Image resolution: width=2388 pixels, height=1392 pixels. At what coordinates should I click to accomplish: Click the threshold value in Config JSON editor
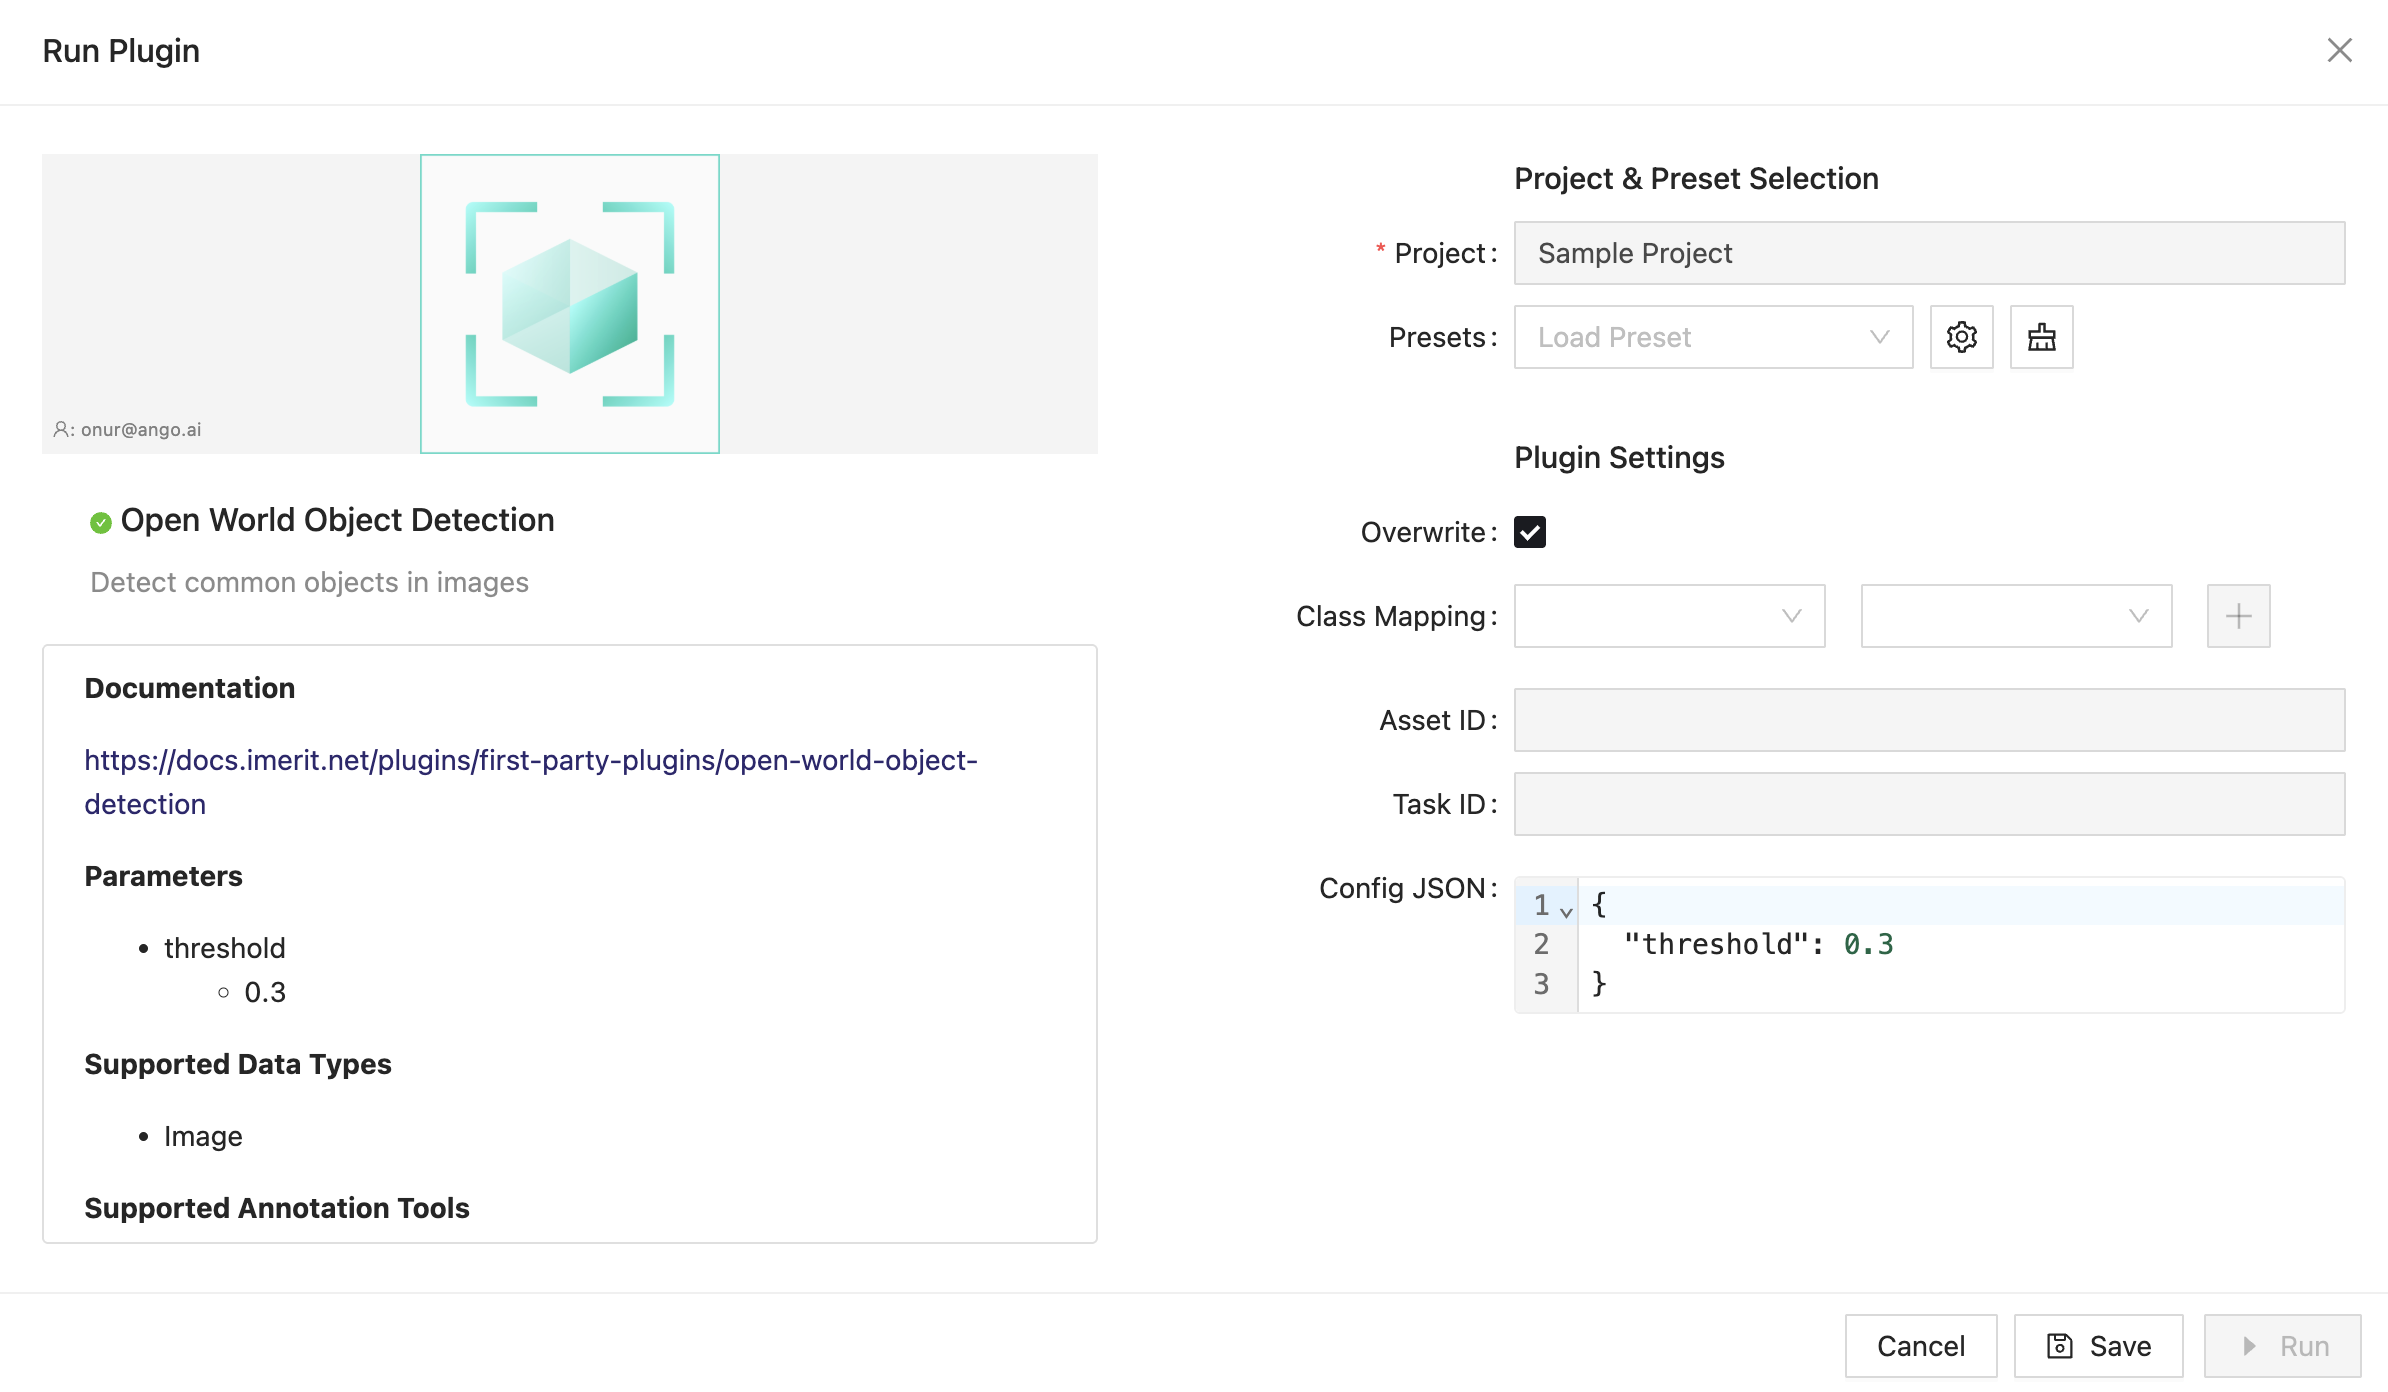1868,944
